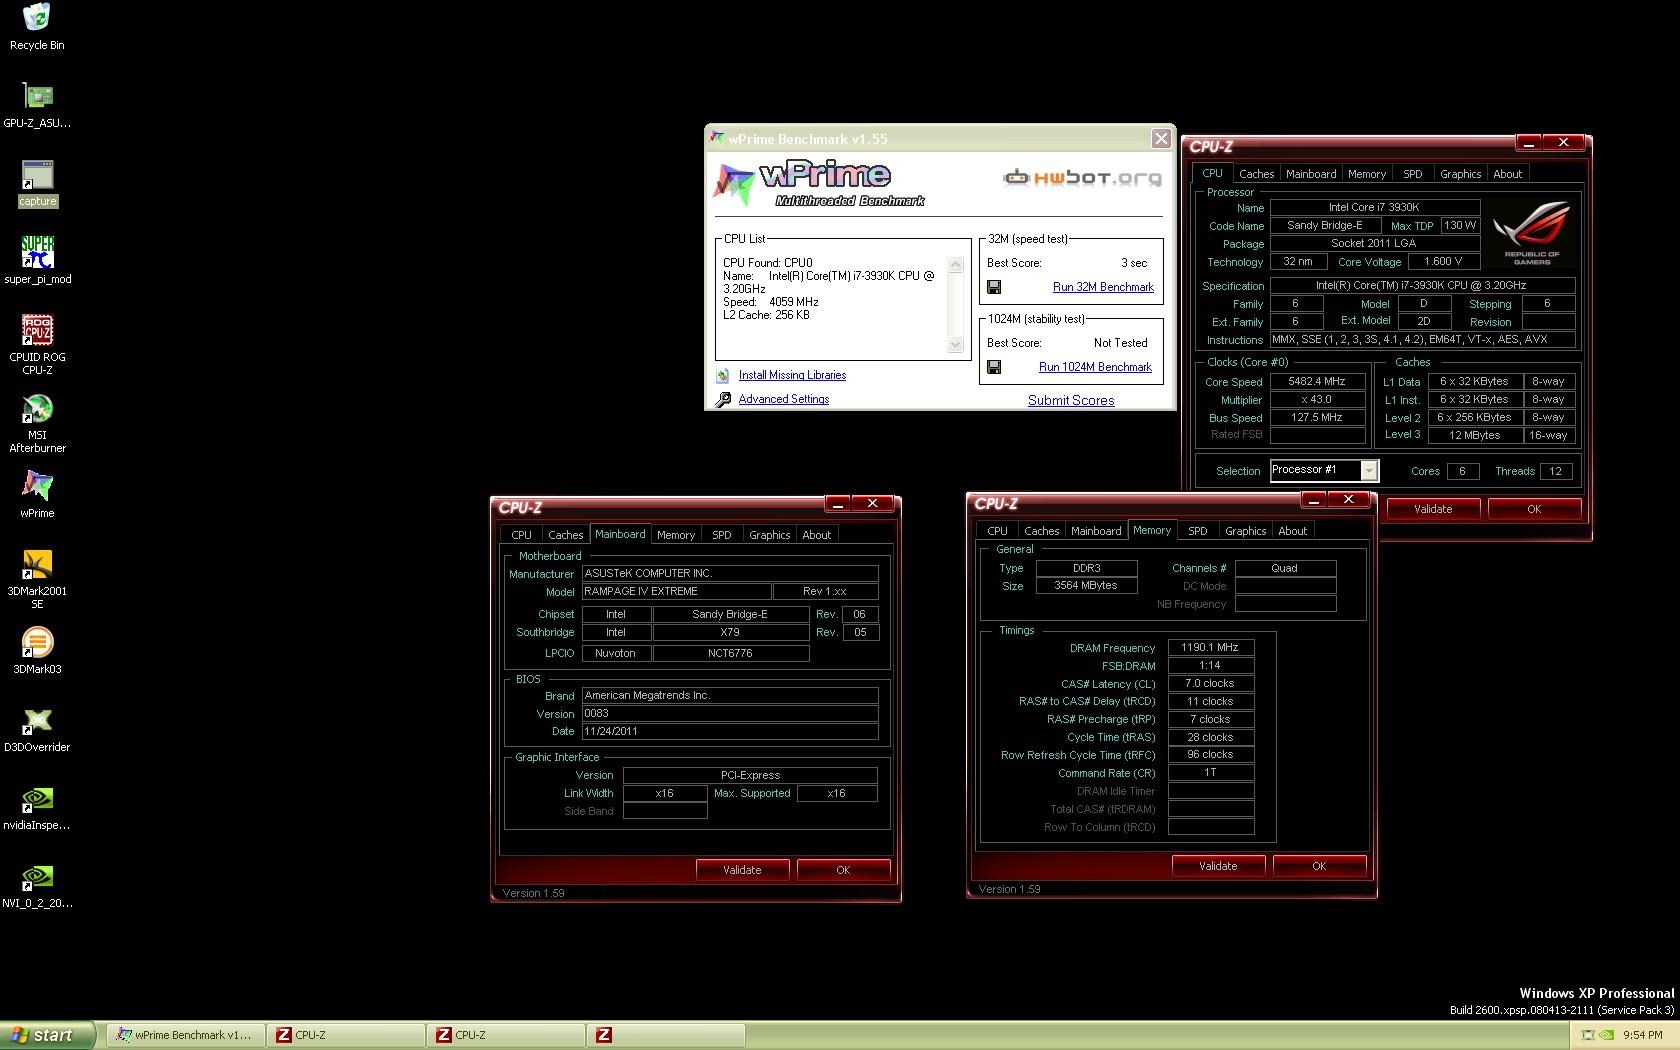
Task: Click OK in top-right CPU-Z window
Action: pyautogui.click(x=1534, y=509)
